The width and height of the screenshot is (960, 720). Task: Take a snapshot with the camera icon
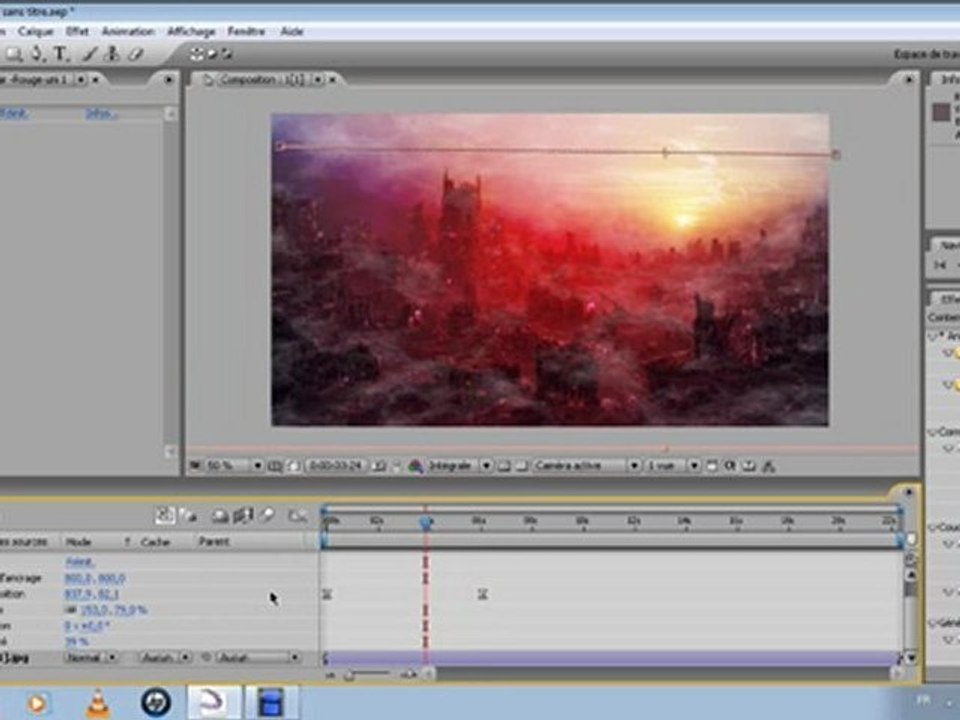tap(379, 466)
